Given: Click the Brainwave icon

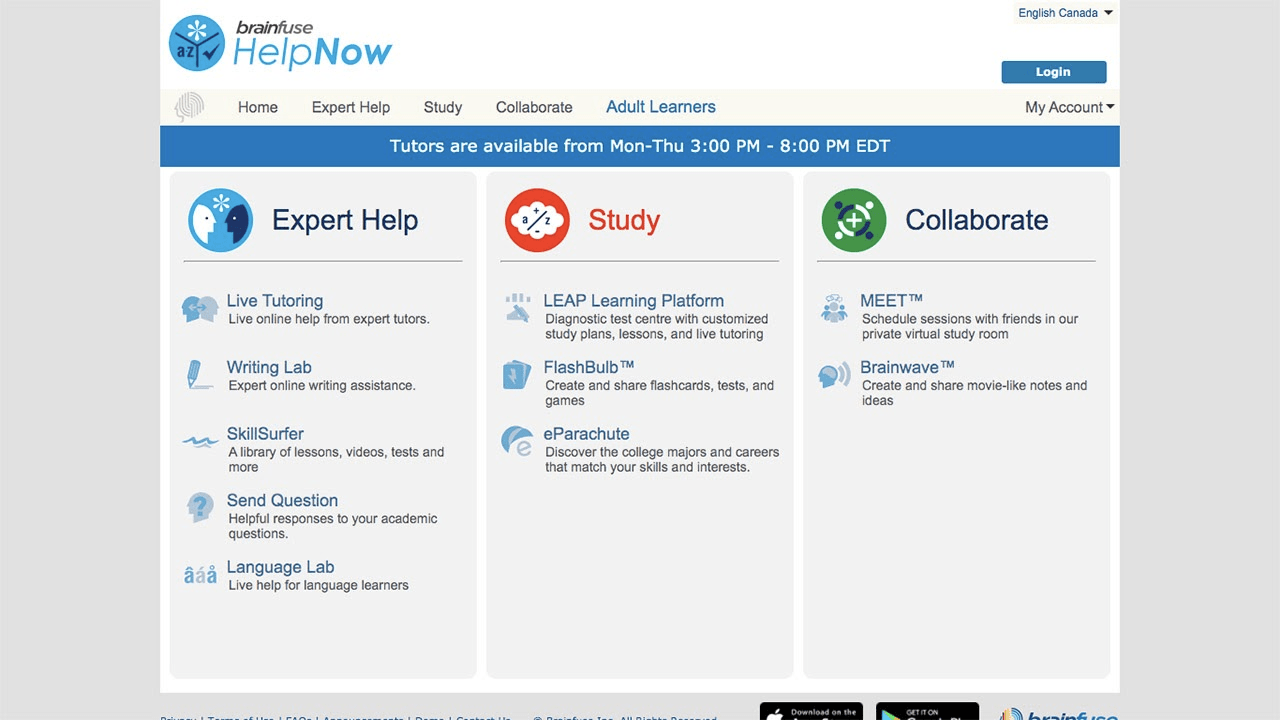Looking at the screenshot, I should [834, 375].
